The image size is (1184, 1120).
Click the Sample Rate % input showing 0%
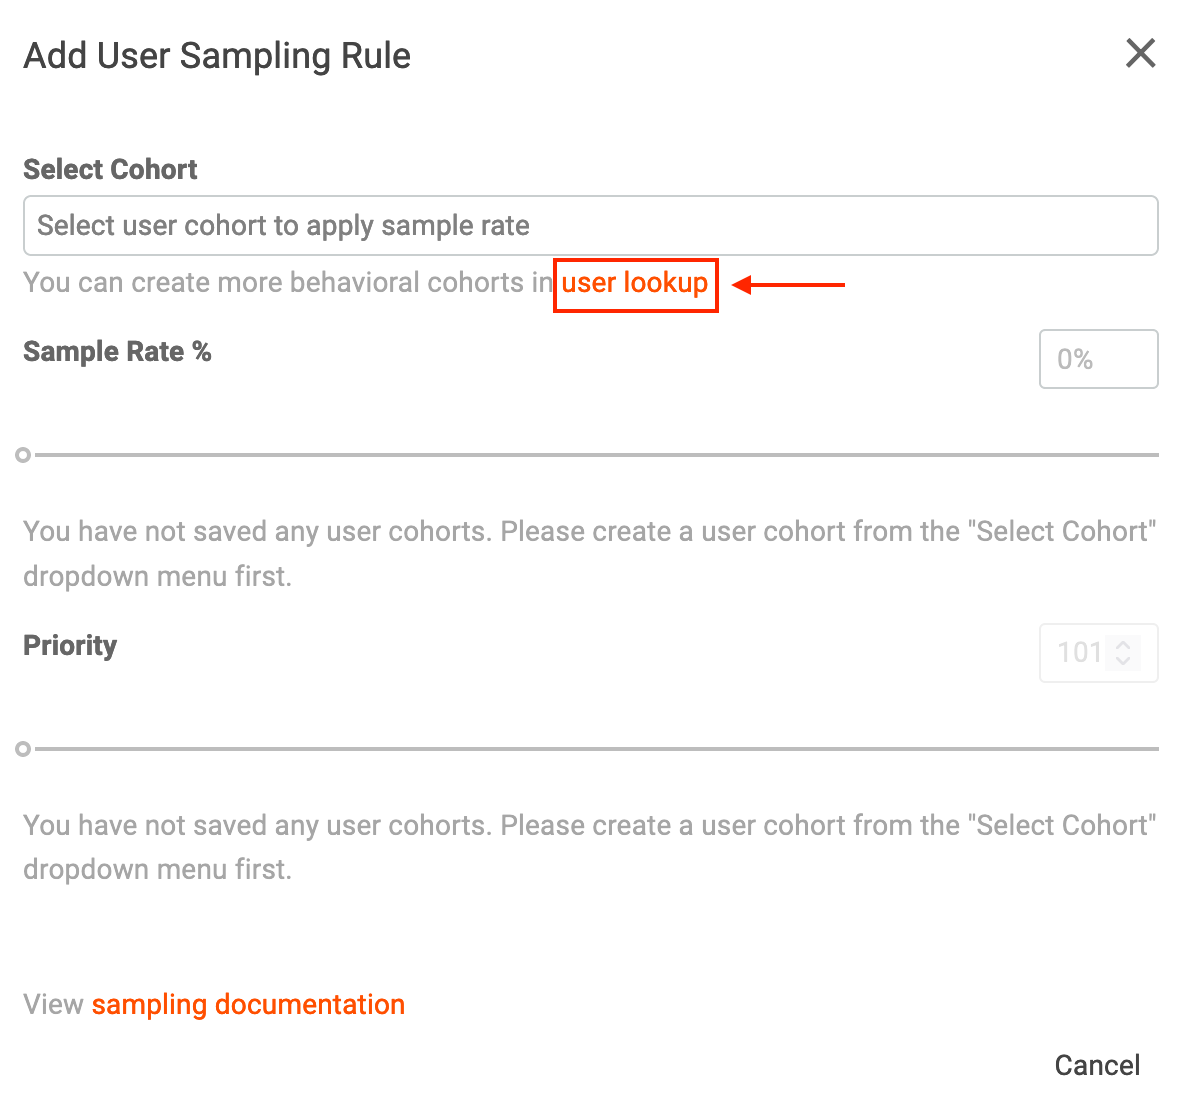point(1098,359)
